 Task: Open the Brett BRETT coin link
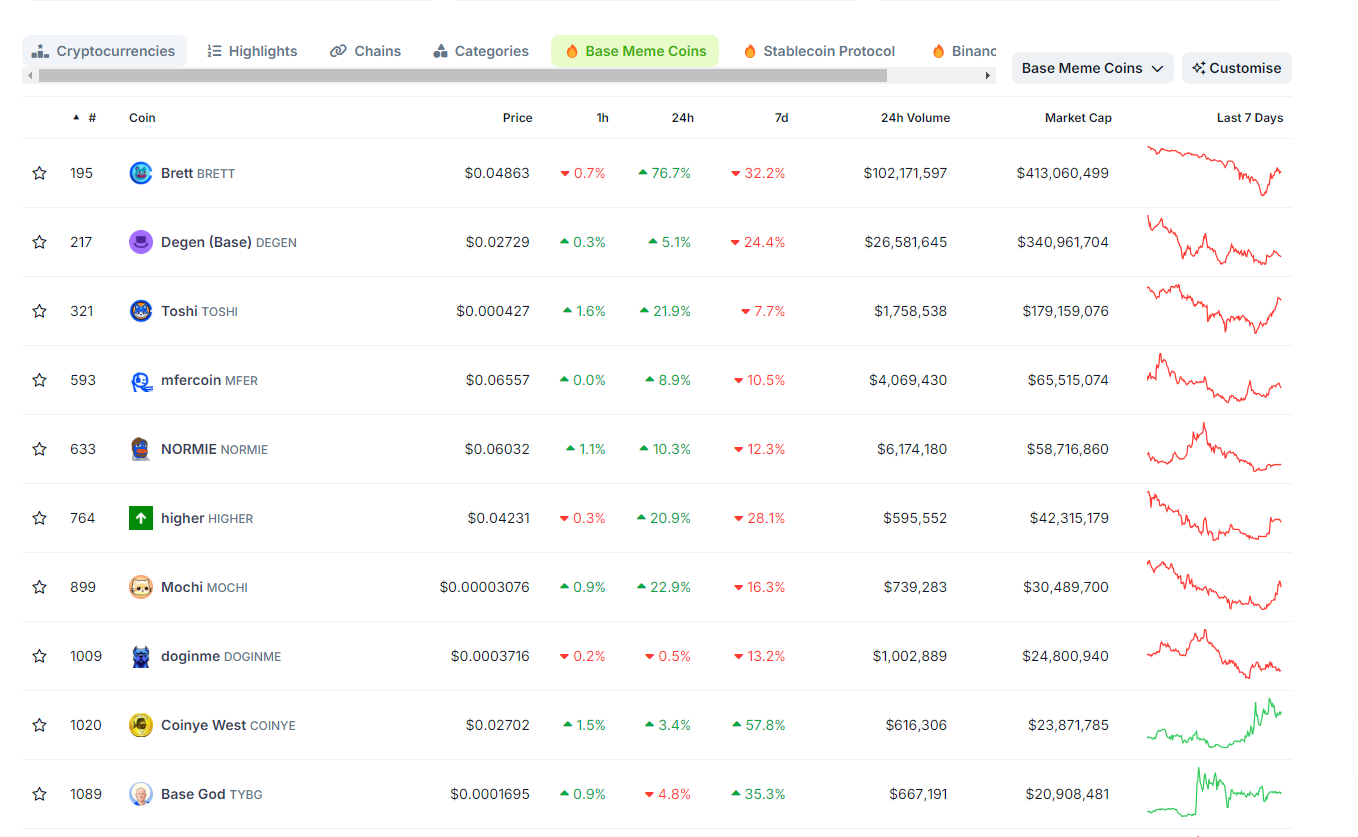(198, 173)
